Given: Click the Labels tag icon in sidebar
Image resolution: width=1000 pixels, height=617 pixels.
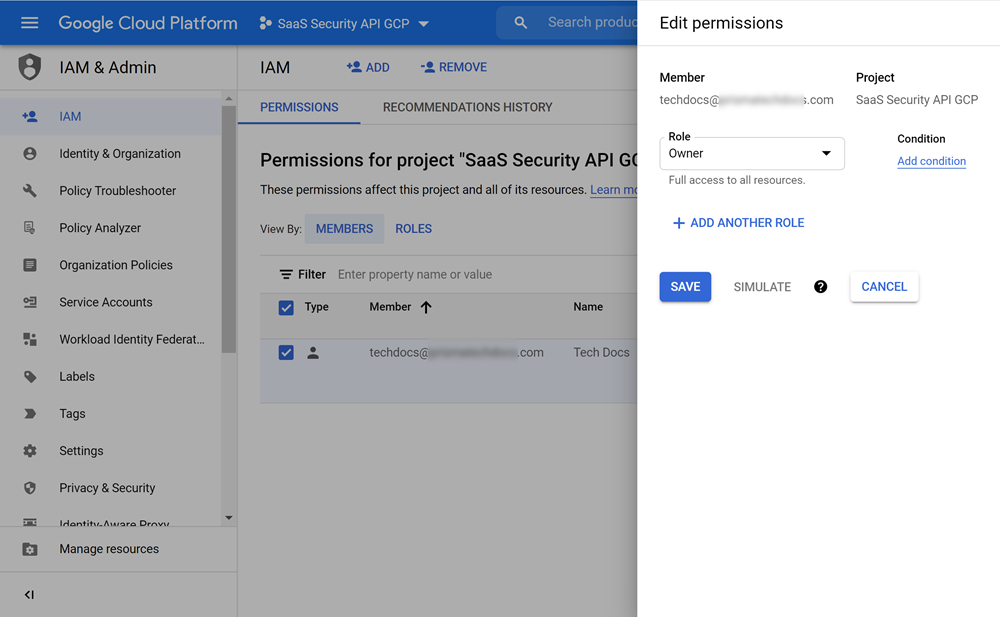Looking at the screenshot, I should (x=30, y=377).
